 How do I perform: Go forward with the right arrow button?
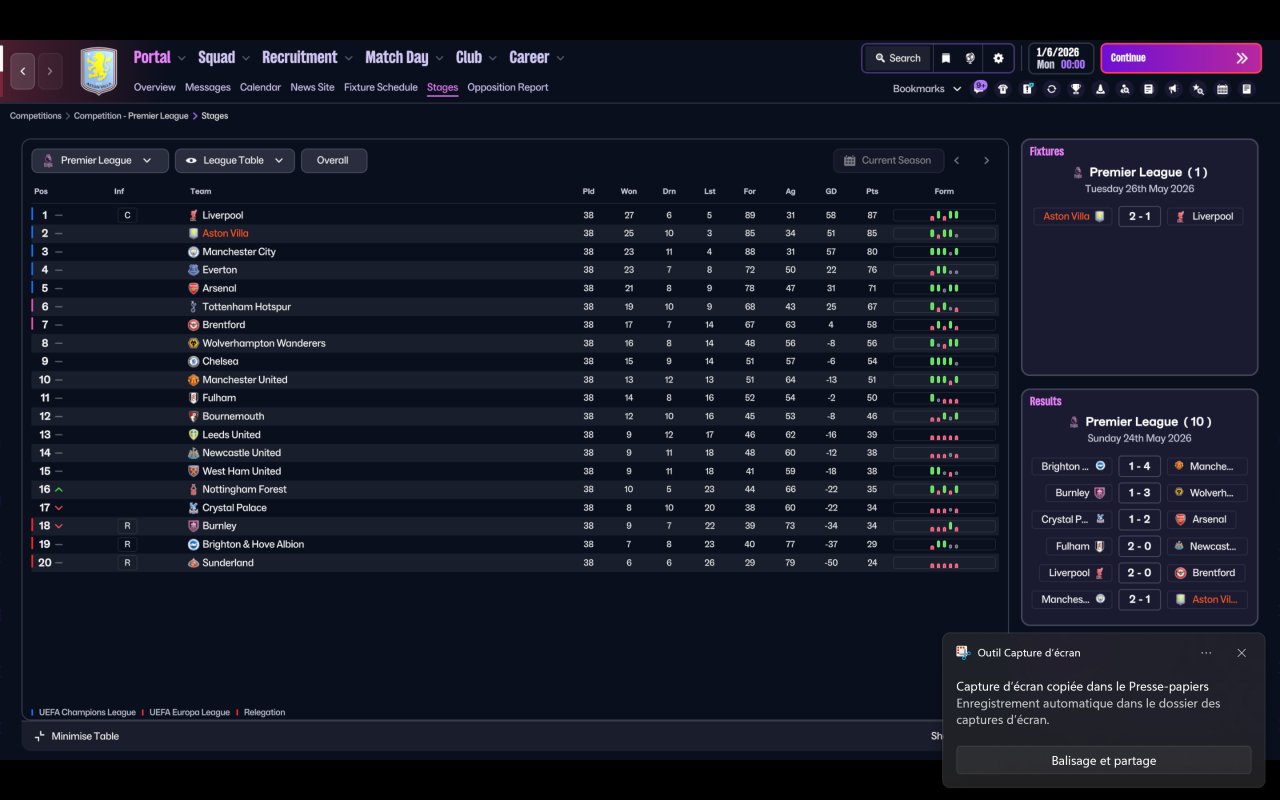tap(49, 71)
